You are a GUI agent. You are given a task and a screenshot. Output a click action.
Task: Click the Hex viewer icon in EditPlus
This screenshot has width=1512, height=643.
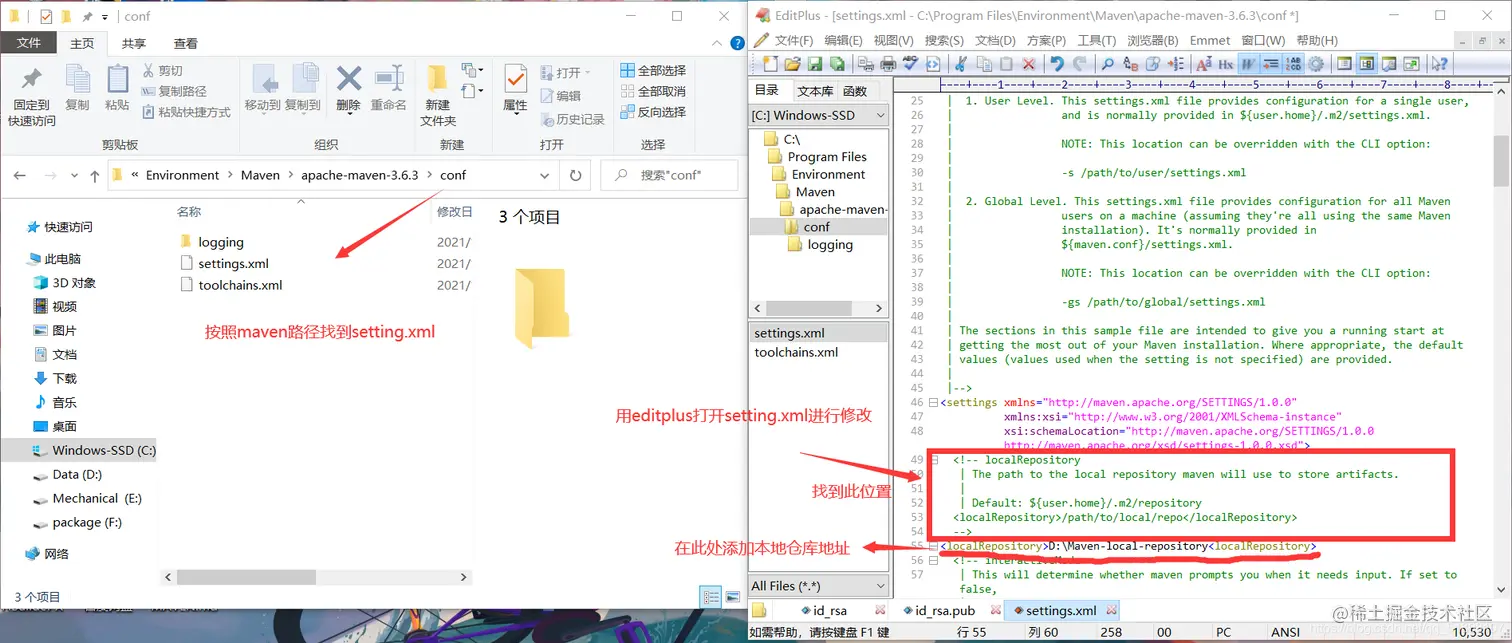coord(1225,63)
